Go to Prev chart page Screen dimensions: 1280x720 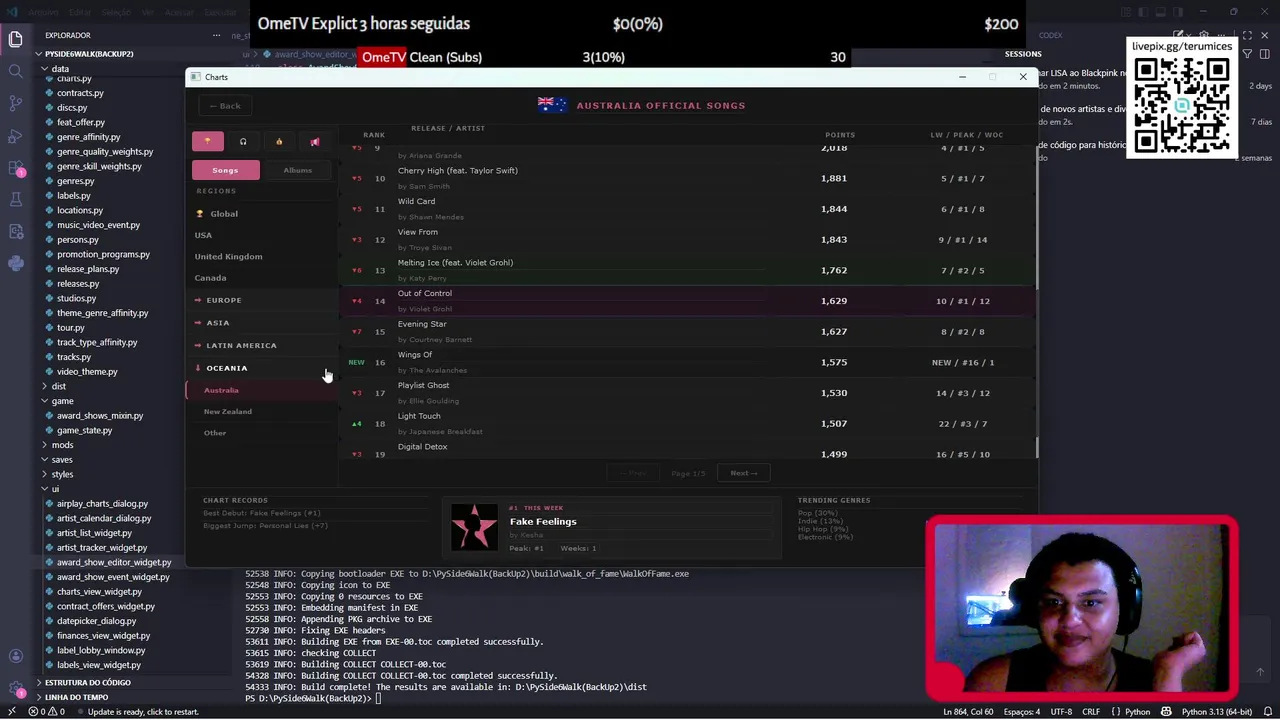[633, 473]
